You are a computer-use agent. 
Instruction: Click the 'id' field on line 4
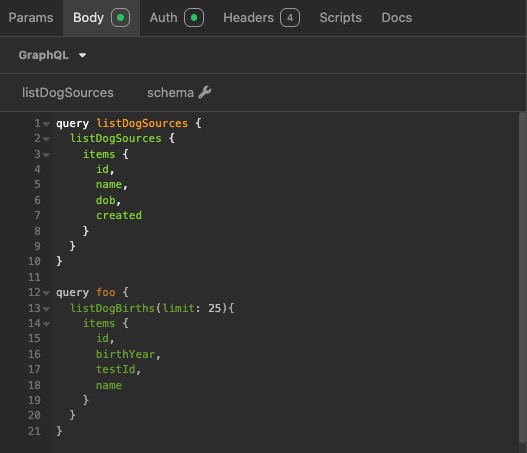tap(103, 169)
